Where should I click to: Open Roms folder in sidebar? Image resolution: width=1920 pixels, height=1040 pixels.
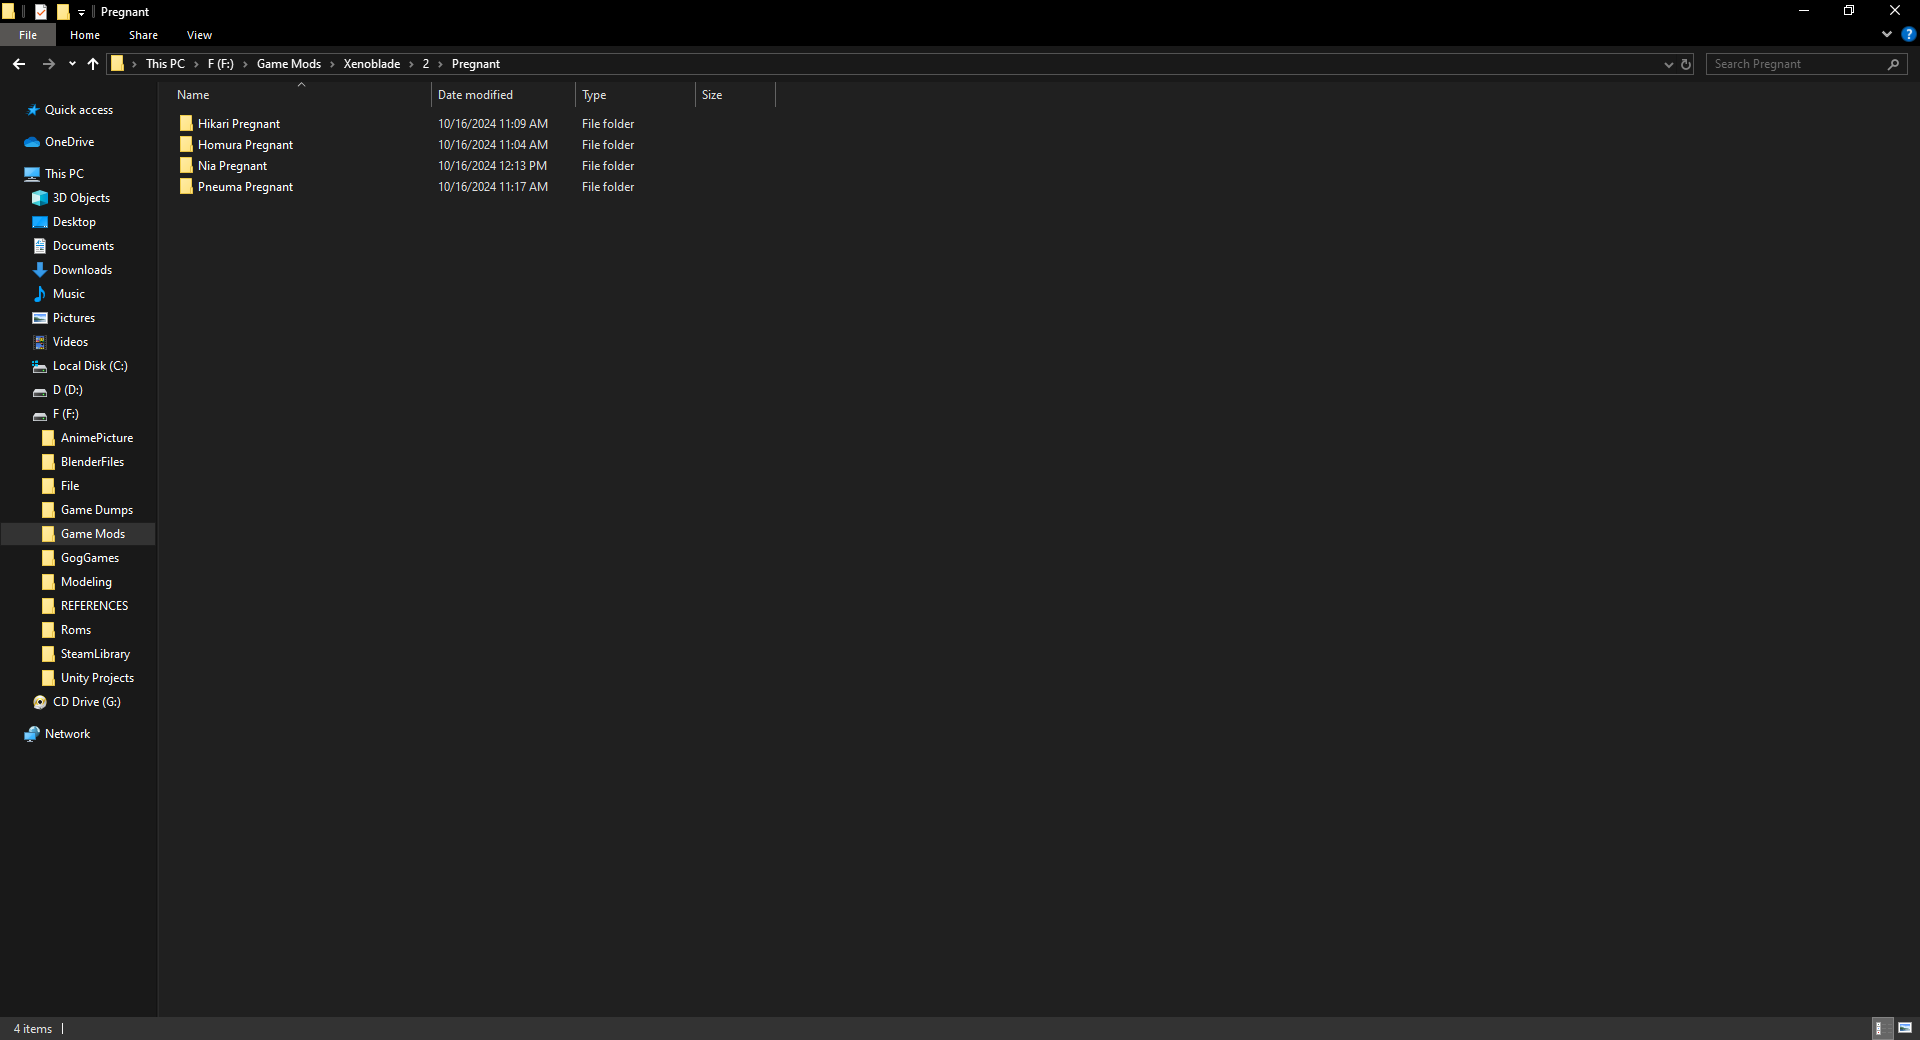coord(75,630)
